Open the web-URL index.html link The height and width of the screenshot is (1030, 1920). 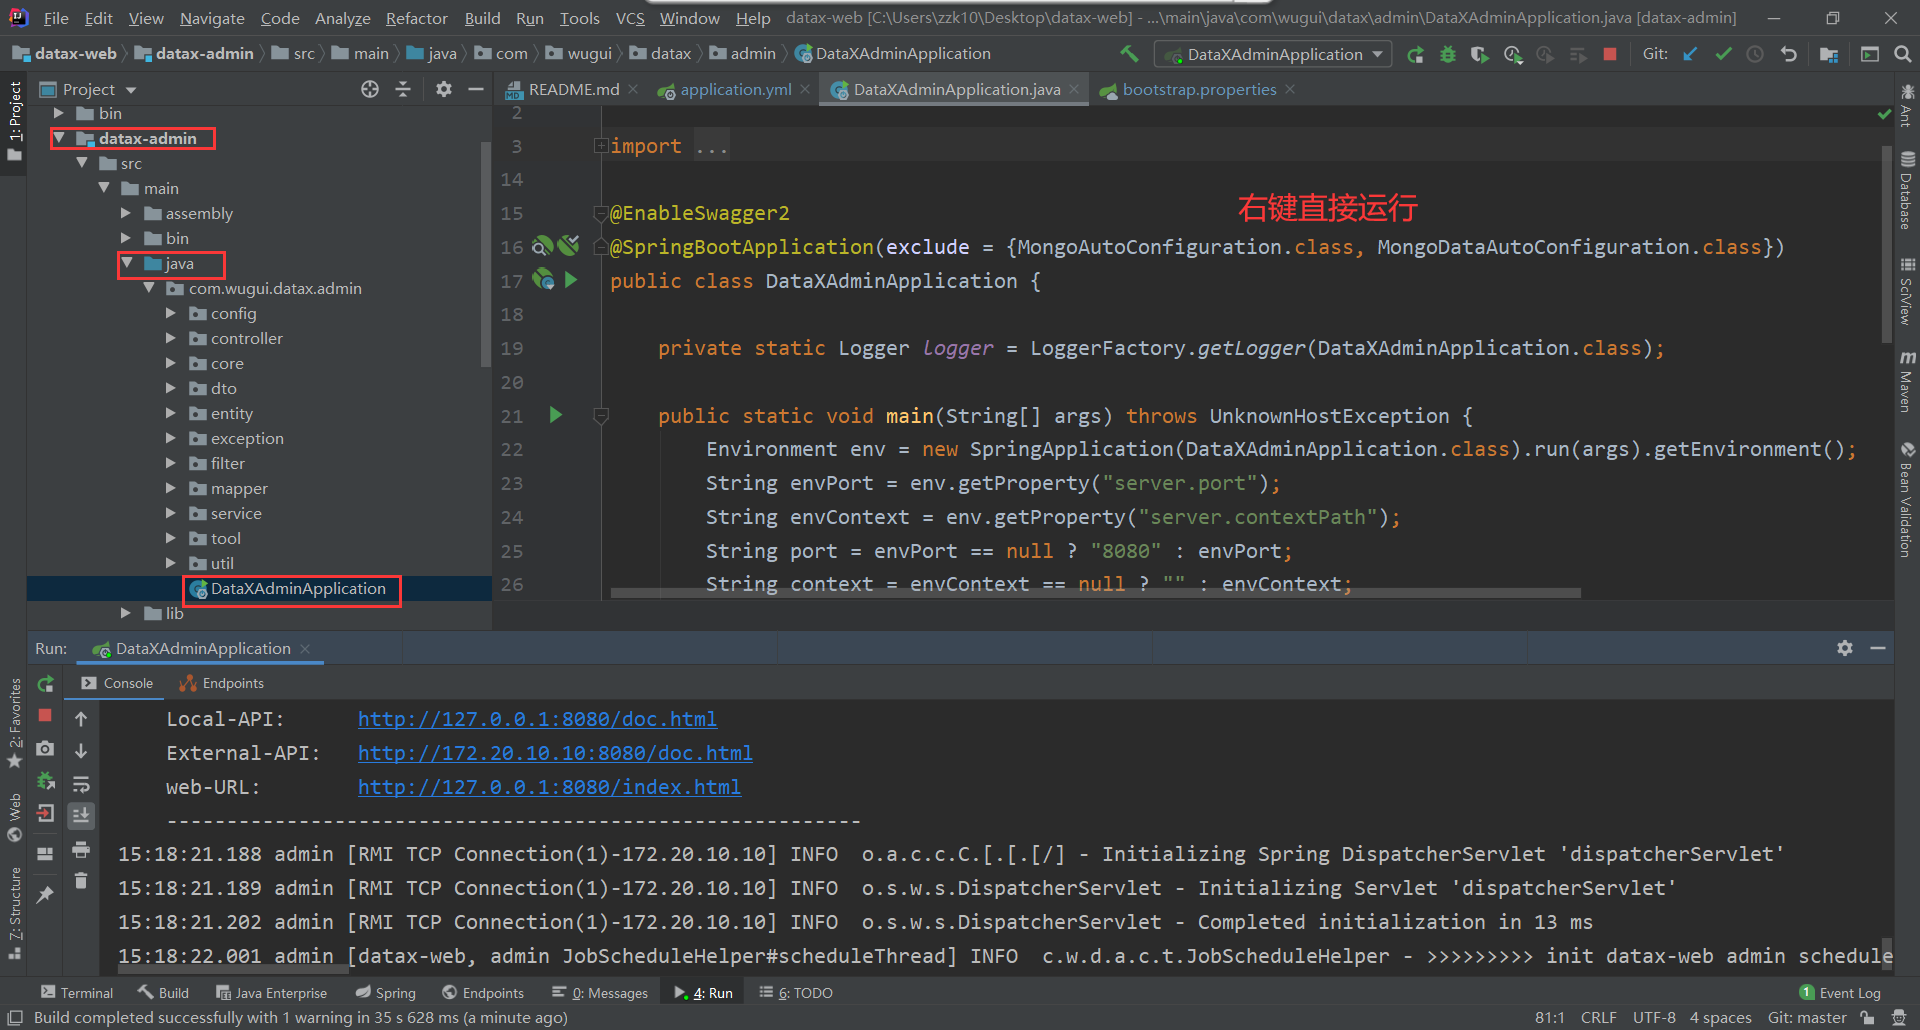pyautogui.click(x=549, y=787)
